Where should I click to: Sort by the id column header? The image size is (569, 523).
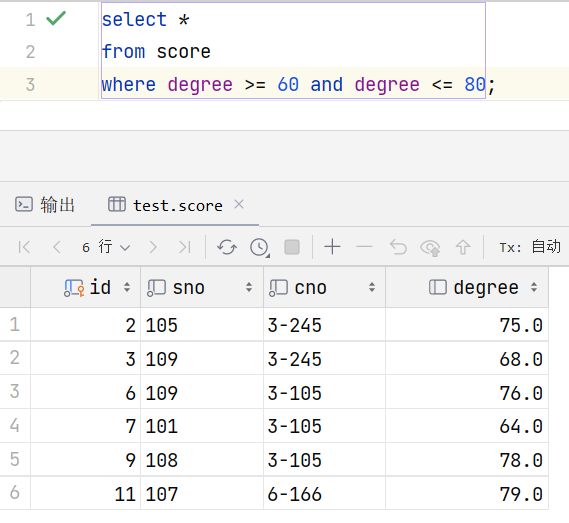86,287
